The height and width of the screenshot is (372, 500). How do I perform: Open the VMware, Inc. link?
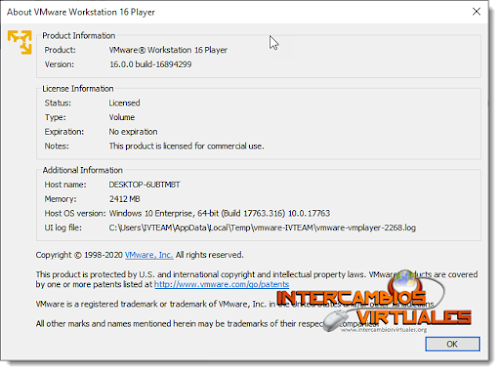[149, 255]
